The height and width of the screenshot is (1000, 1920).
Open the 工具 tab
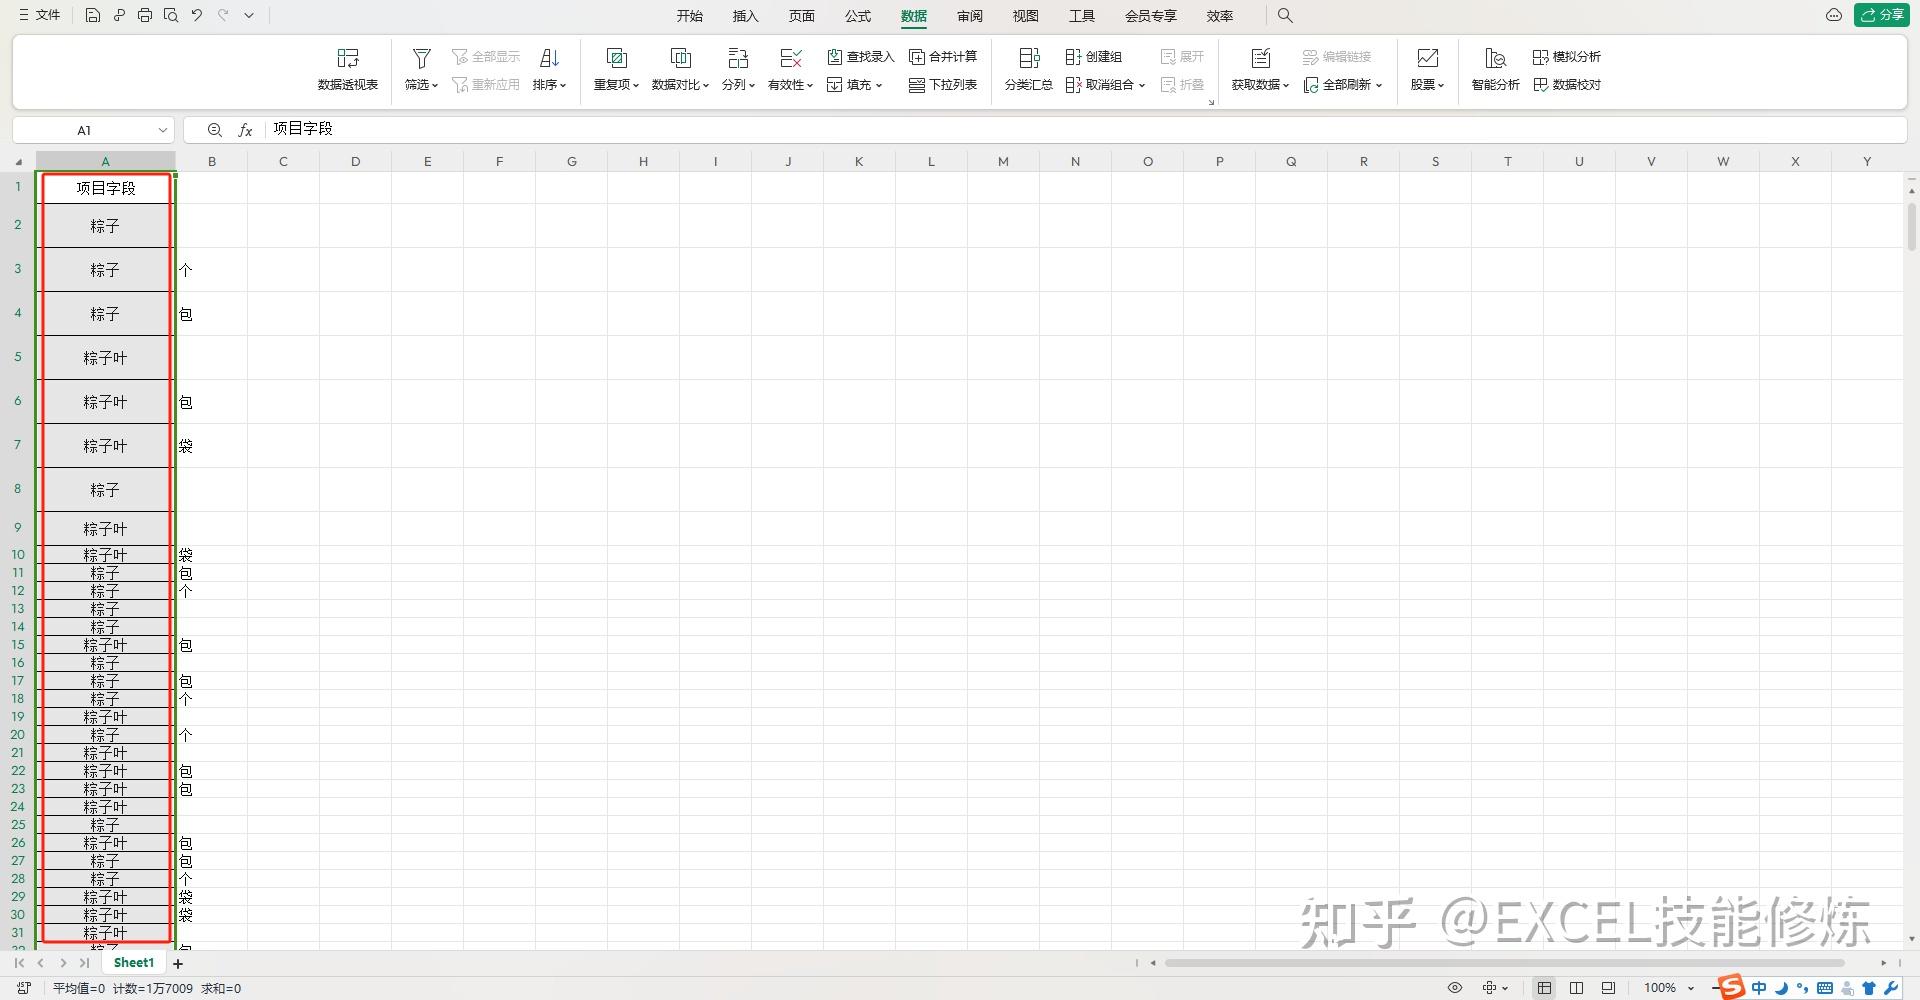[x=1081, y=16]
